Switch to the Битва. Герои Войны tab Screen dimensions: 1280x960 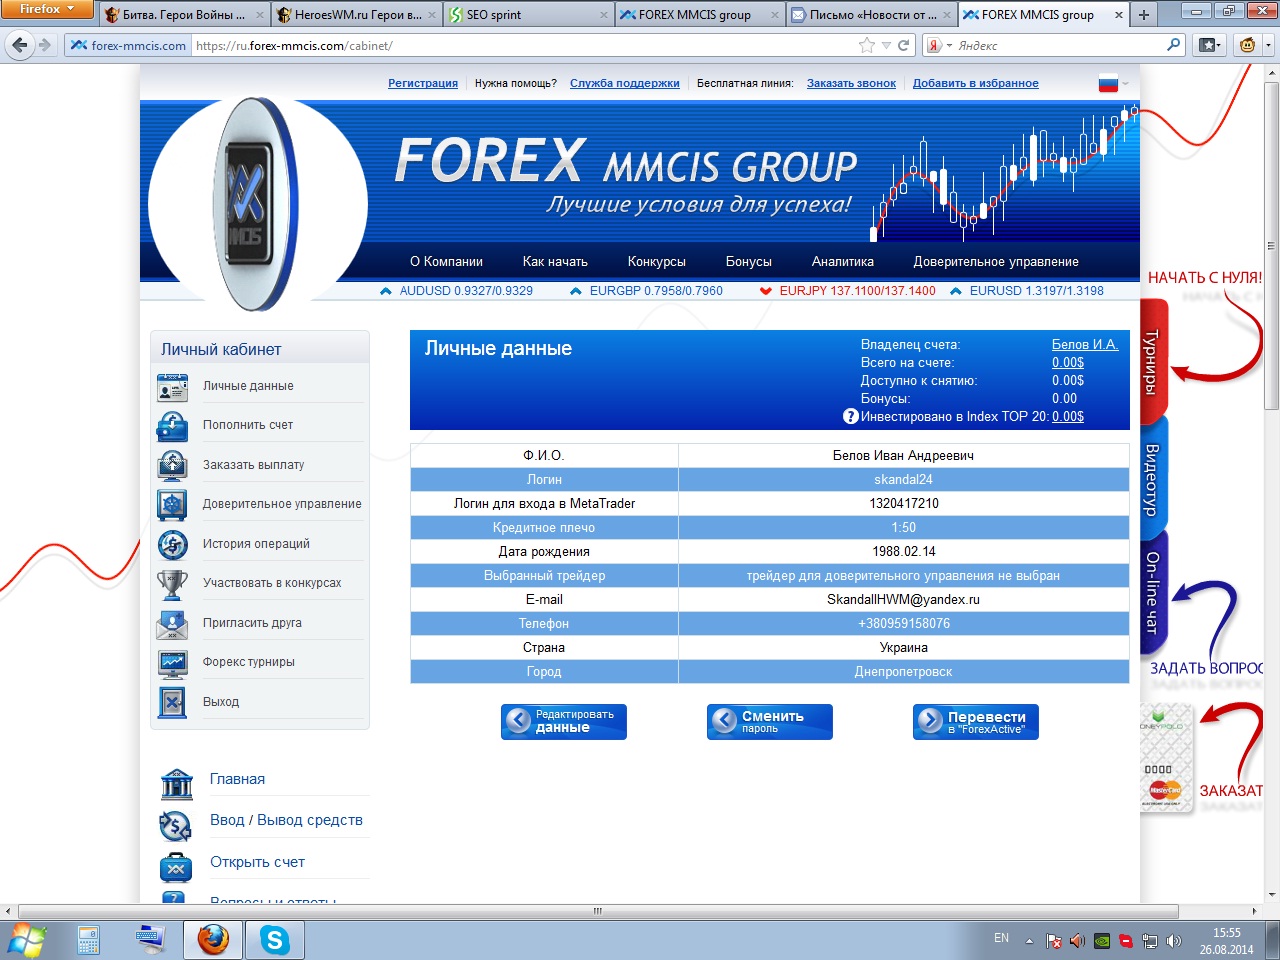(183, 15)
